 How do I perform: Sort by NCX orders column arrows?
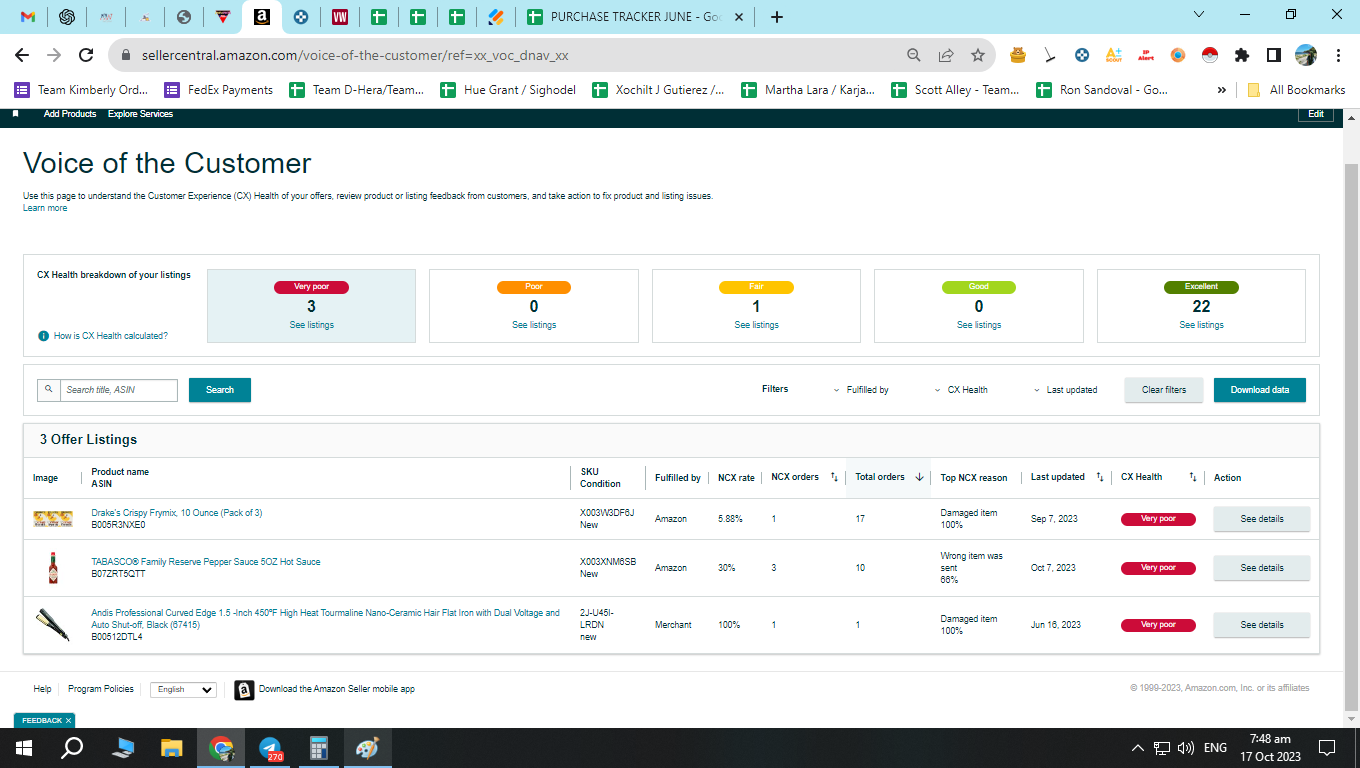click(834, 477)
